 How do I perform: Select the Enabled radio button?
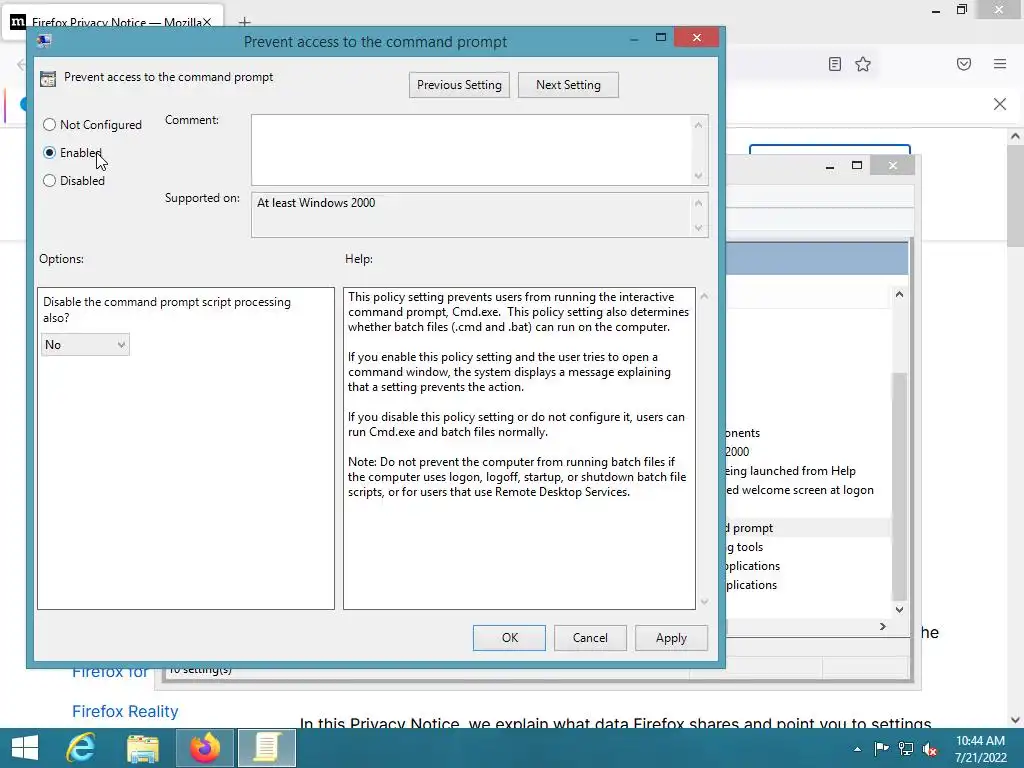50,153
